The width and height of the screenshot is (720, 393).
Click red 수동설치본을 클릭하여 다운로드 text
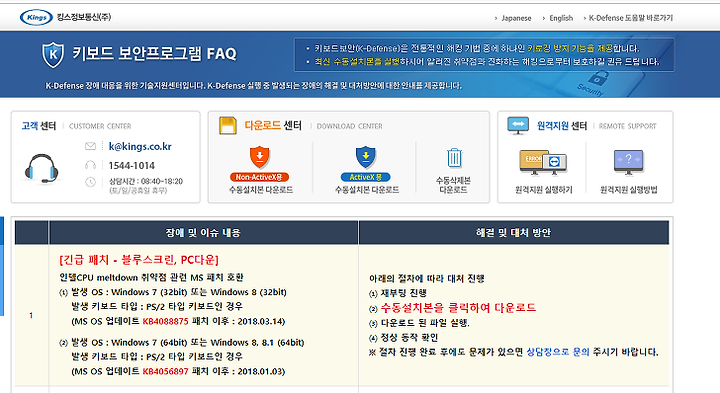(x=458, y=308)
